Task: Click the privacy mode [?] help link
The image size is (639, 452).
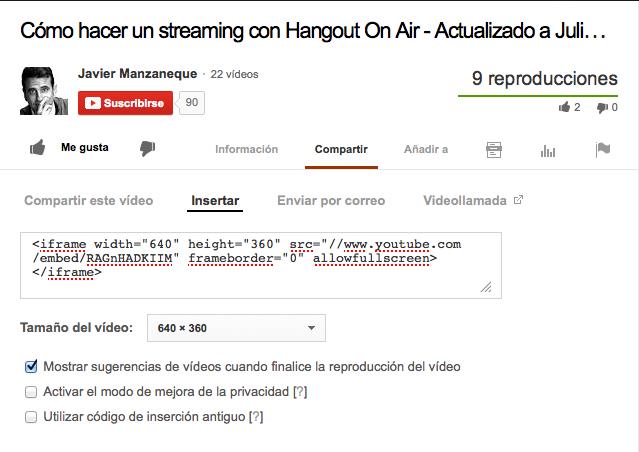Action: [x=300, y=392]
